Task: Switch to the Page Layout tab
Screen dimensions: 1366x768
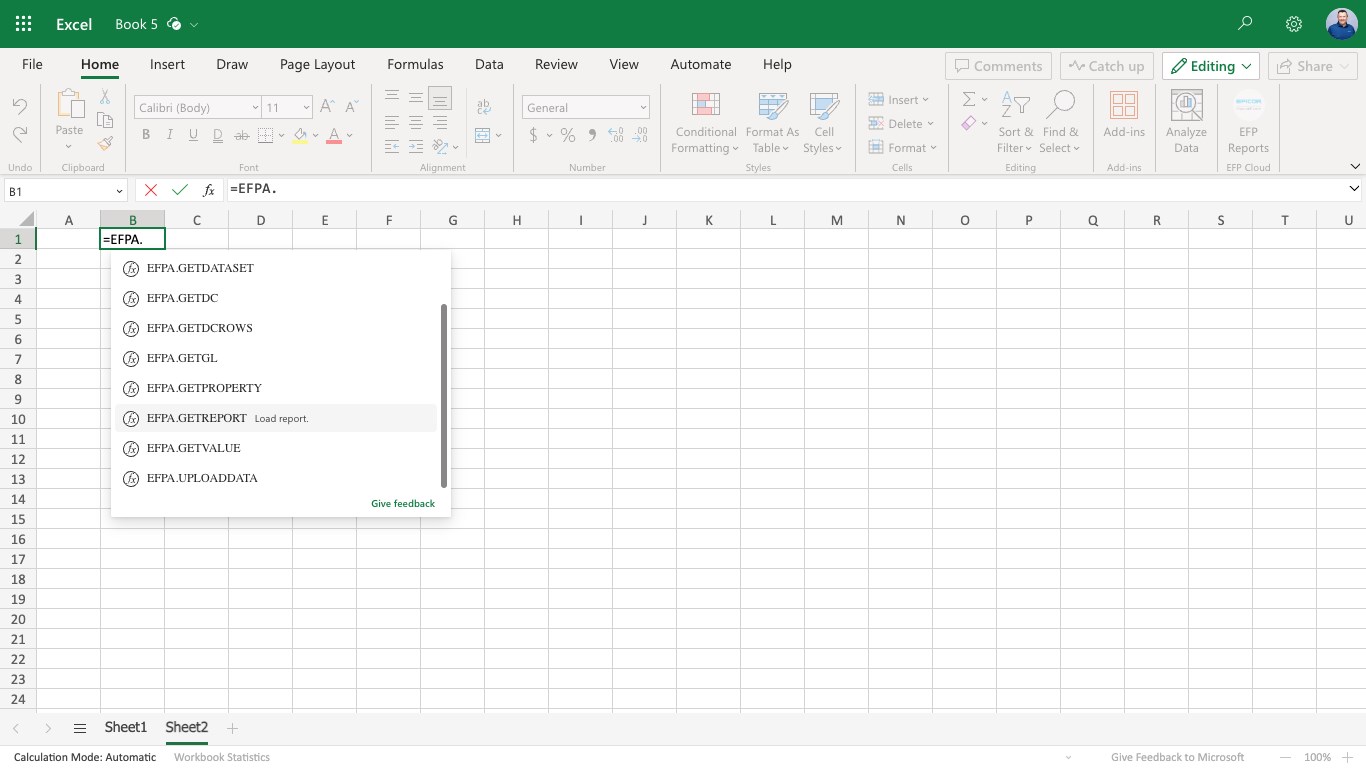Action: pos(317,64)
